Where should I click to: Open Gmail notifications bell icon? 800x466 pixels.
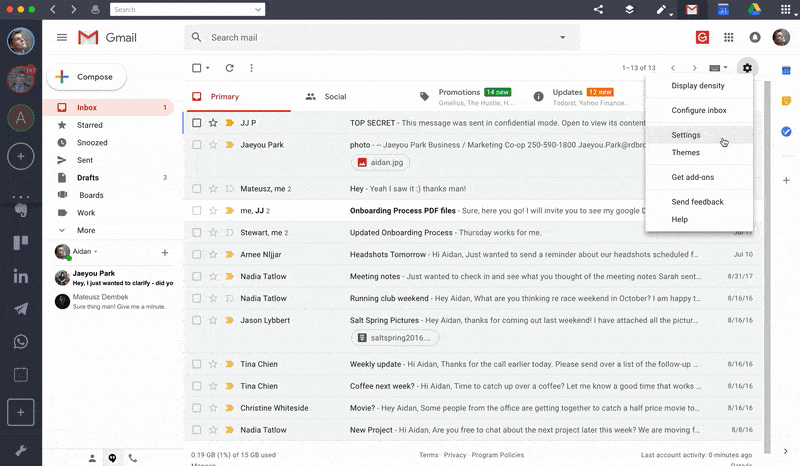pos(755,37)
